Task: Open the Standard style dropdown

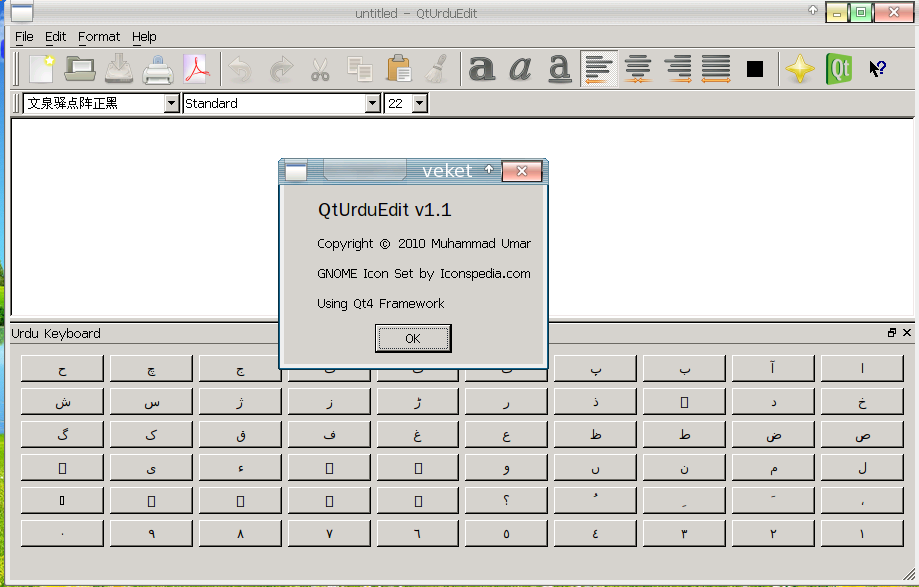Action: click(x=373, y=104)
